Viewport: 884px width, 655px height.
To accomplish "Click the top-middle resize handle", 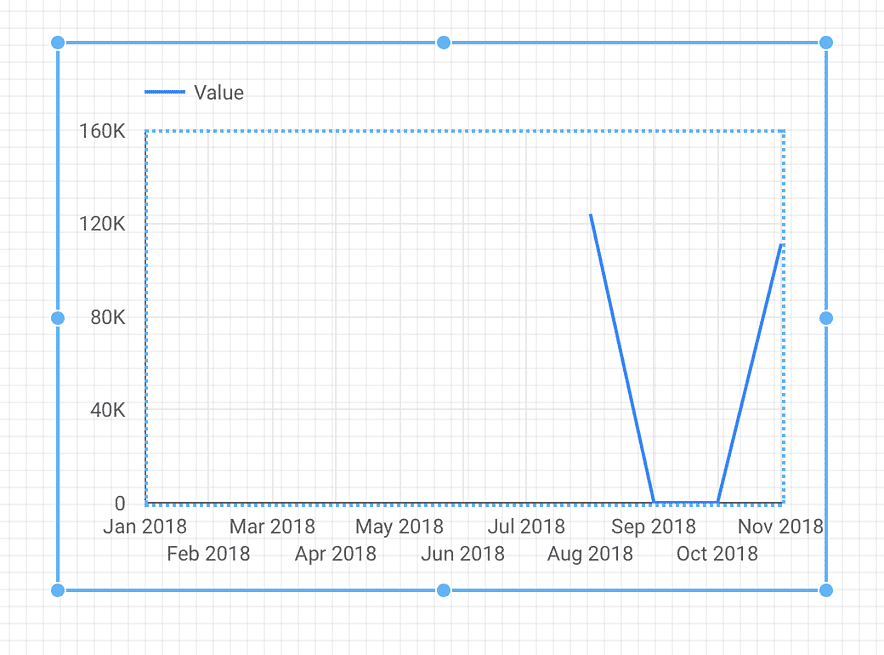I will pos(444,42).
